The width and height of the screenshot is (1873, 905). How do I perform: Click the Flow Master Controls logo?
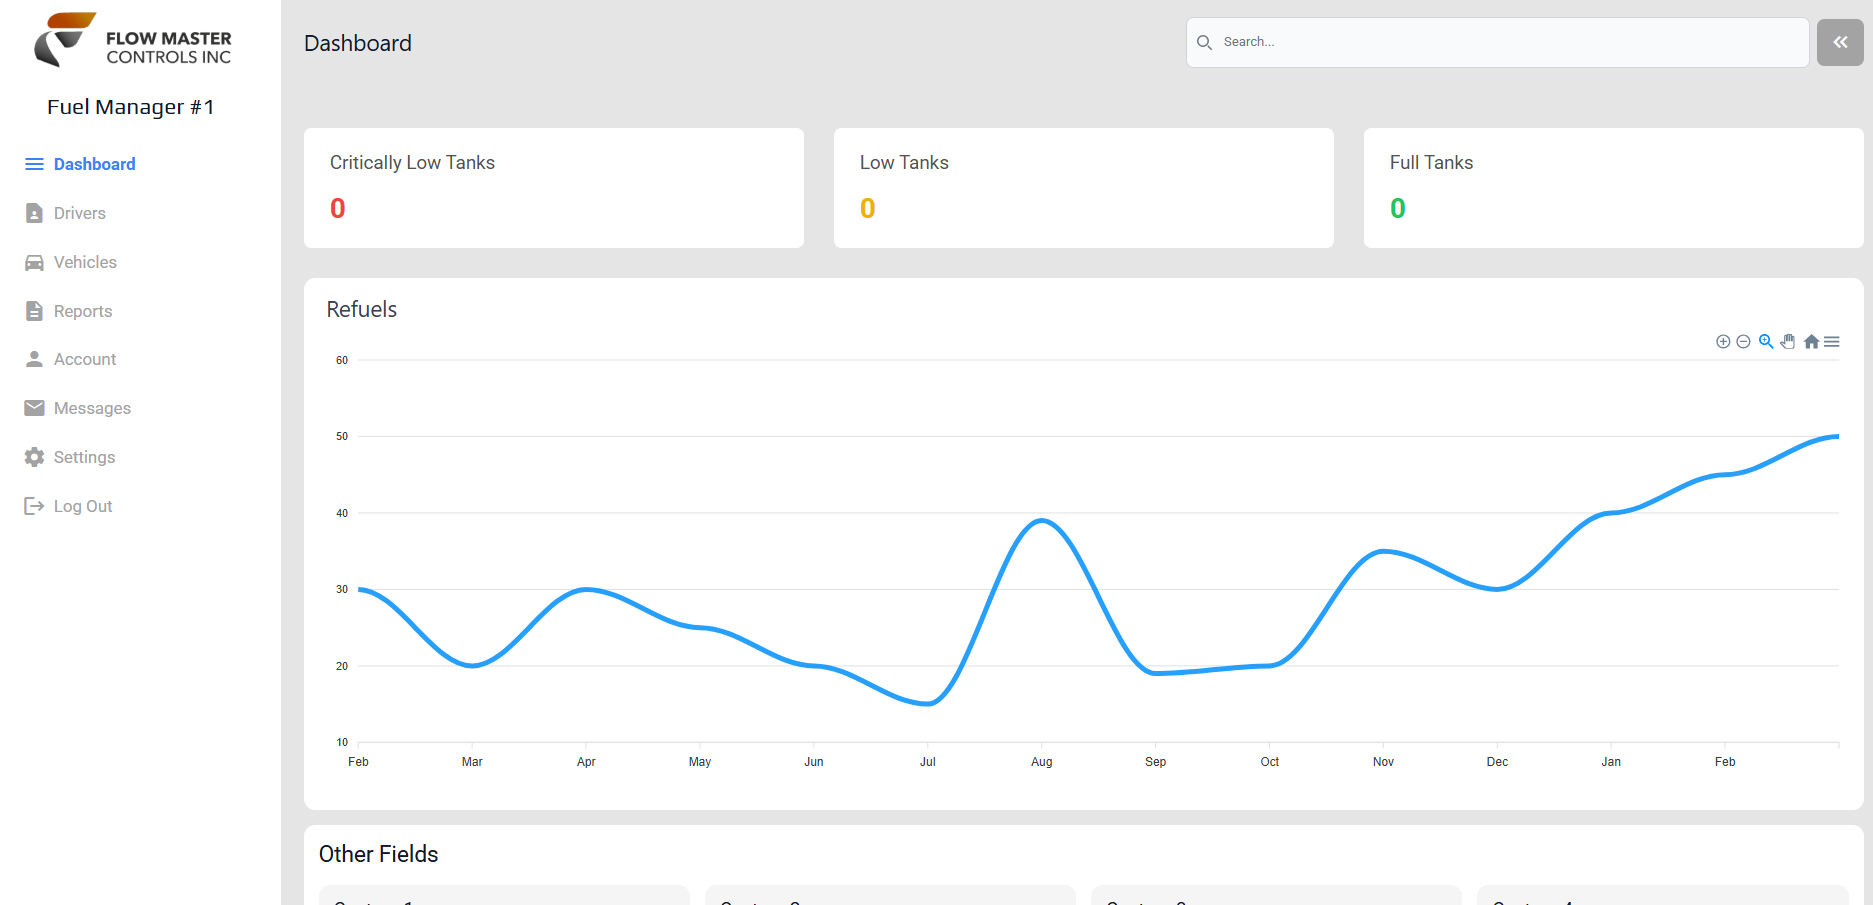click(133, 41)
